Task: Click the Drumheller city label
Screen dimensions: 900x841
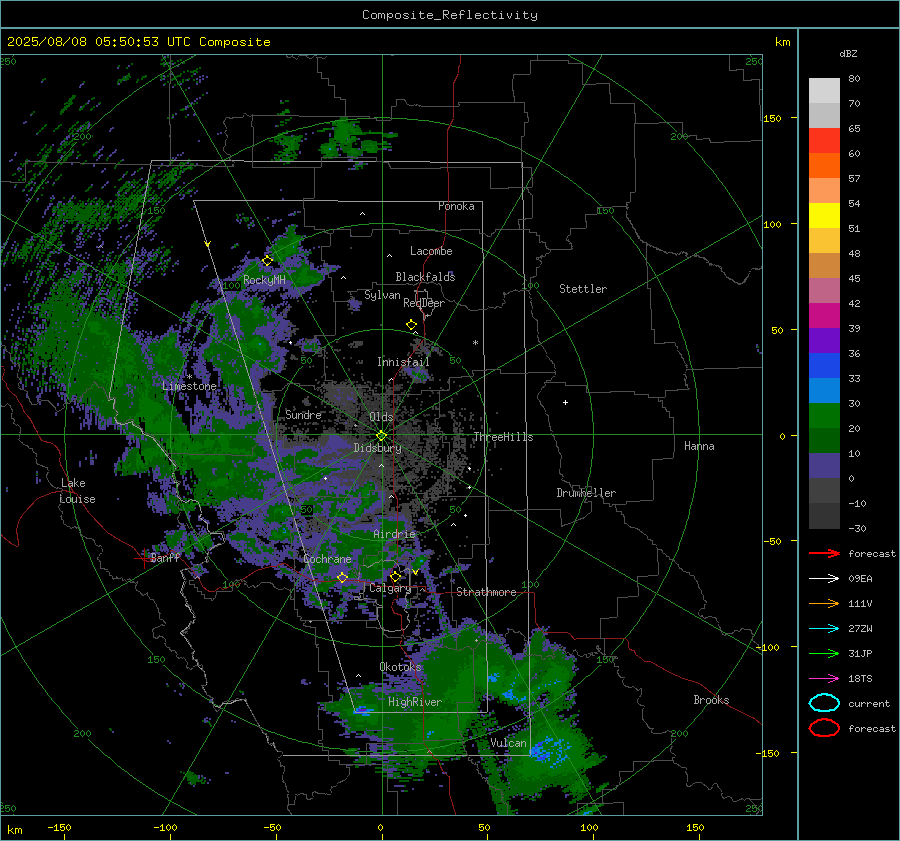Action: [586, 493]
